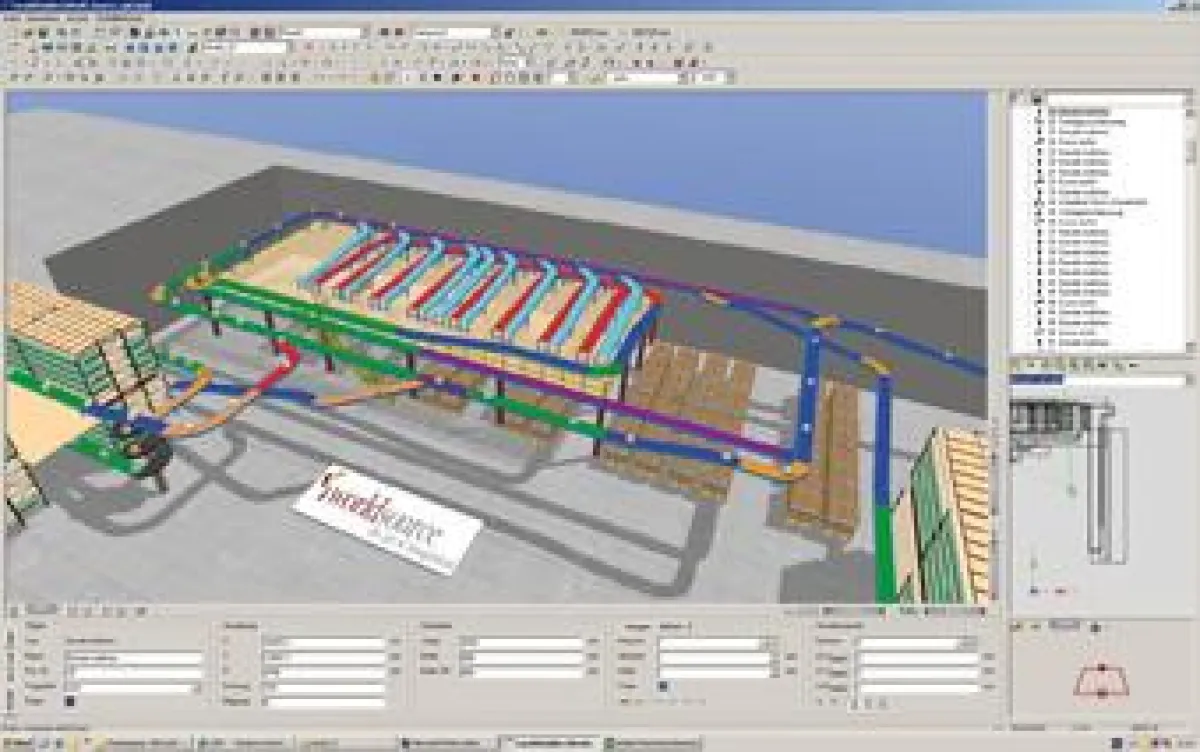Open the Datei menu in the menu bar
Screen dimensions: 1200x752
tap(10, 17)
